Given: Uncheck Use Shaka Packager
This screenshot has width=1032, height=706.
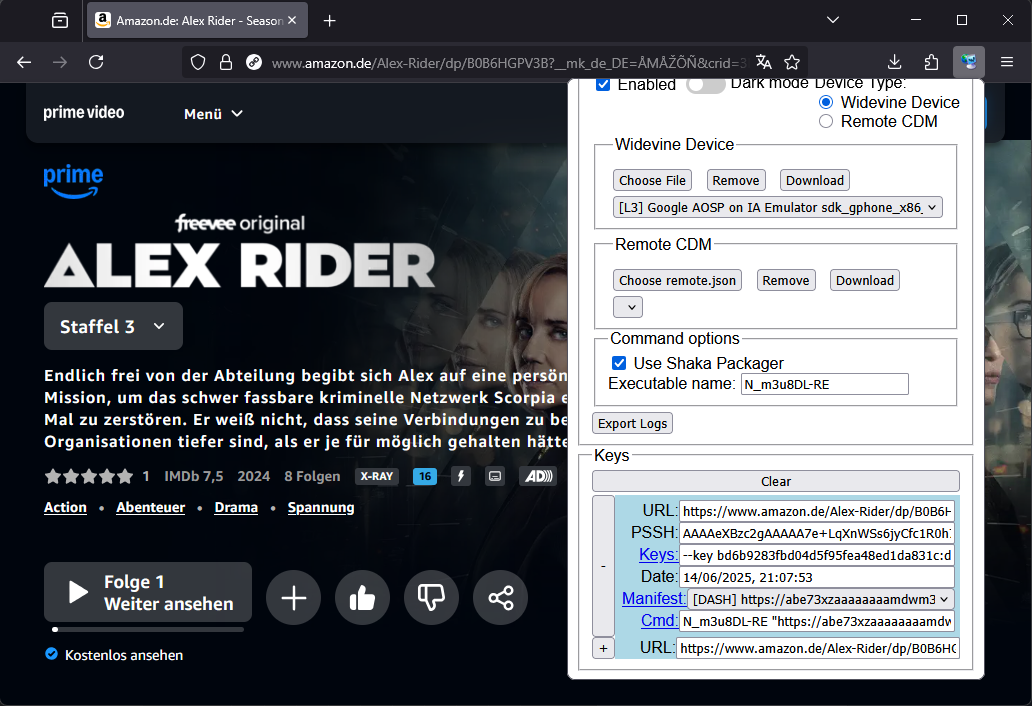Looking at the screenshot, I should click(x=619, y=363).
